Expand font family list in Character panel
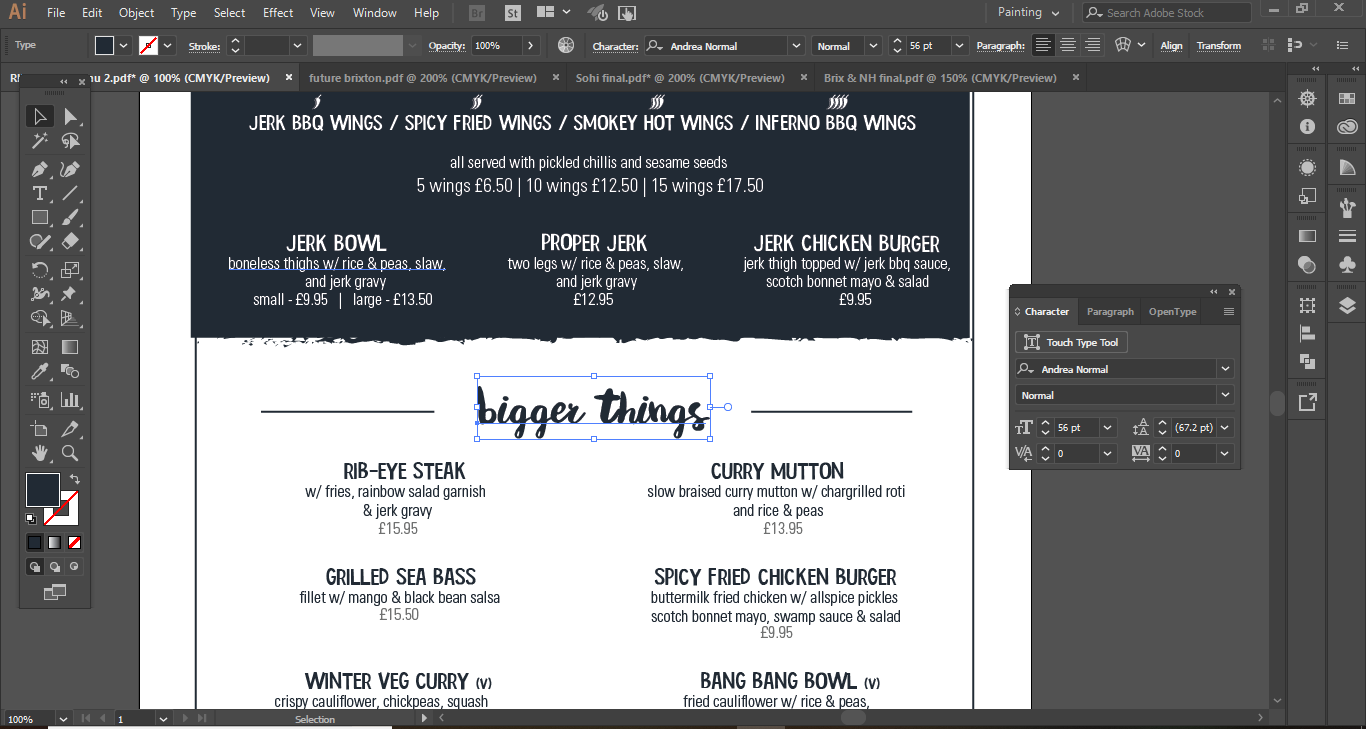This screenshot has width=1366, height=729. coord(1225,369)
